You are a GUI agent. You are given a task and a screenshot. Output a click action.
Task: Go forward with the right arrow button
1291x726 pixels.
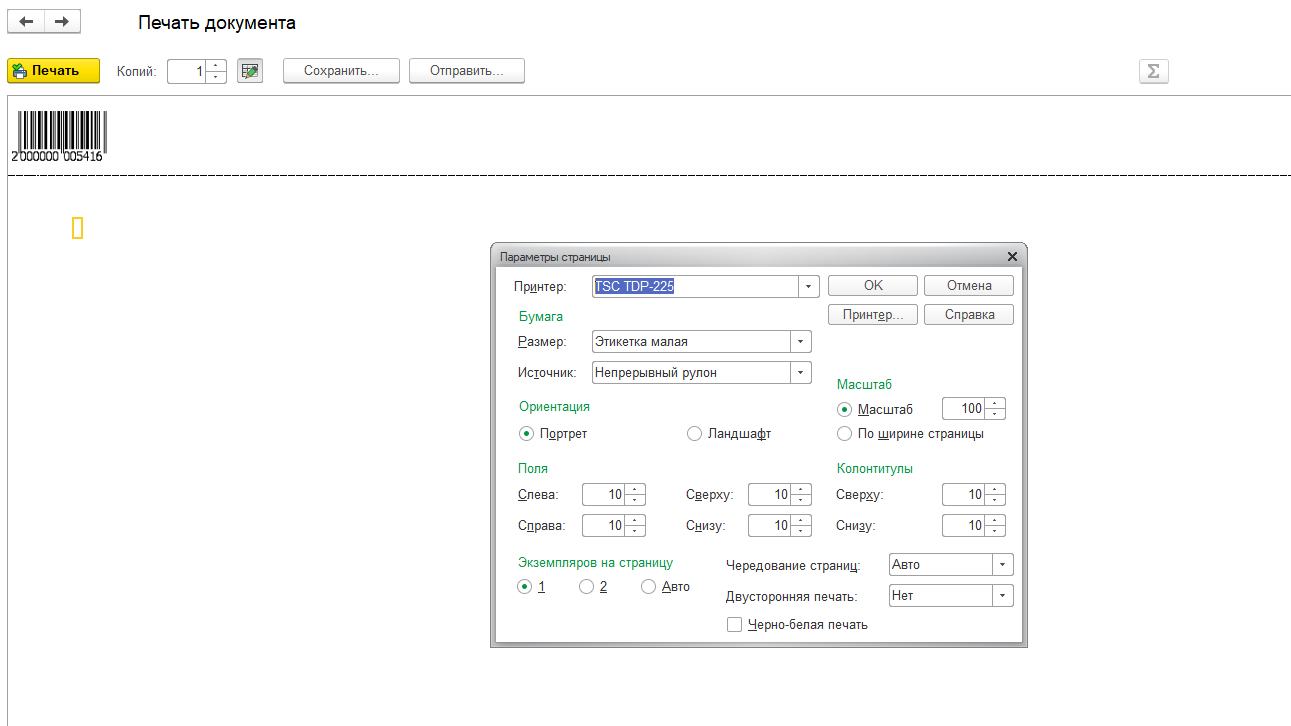click(62, 21)
